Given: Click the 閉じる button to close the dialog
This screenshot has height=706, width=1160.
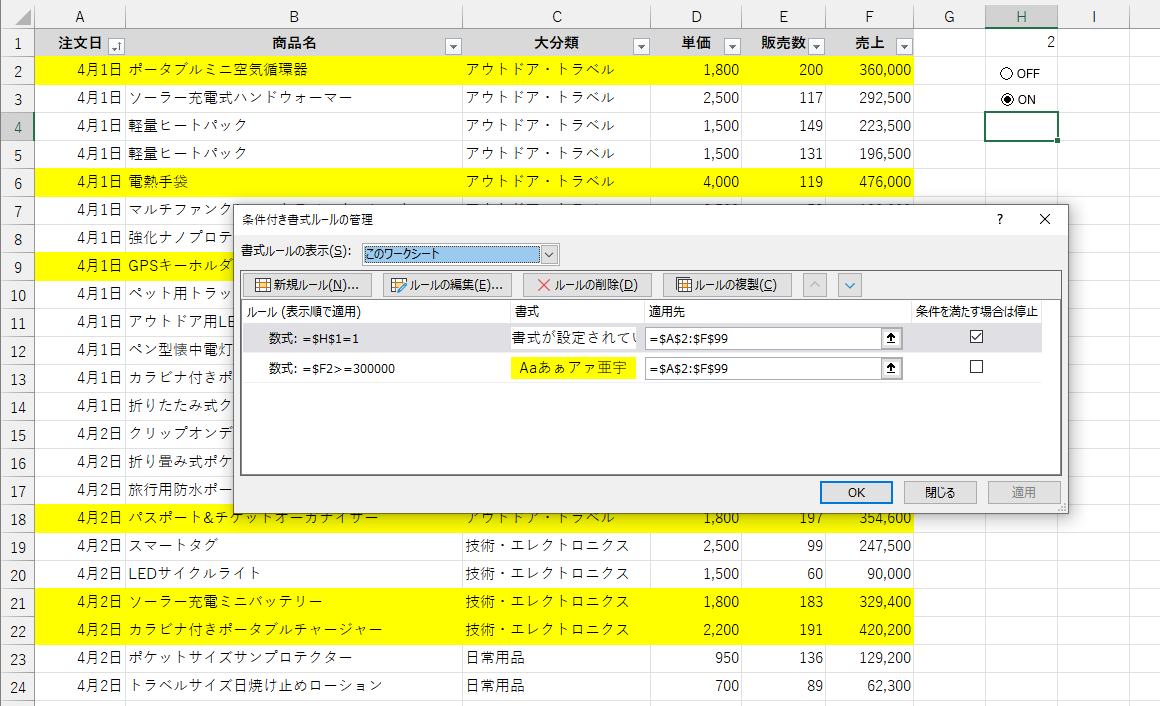Looking at the screenshot, I should click(941, 491).
